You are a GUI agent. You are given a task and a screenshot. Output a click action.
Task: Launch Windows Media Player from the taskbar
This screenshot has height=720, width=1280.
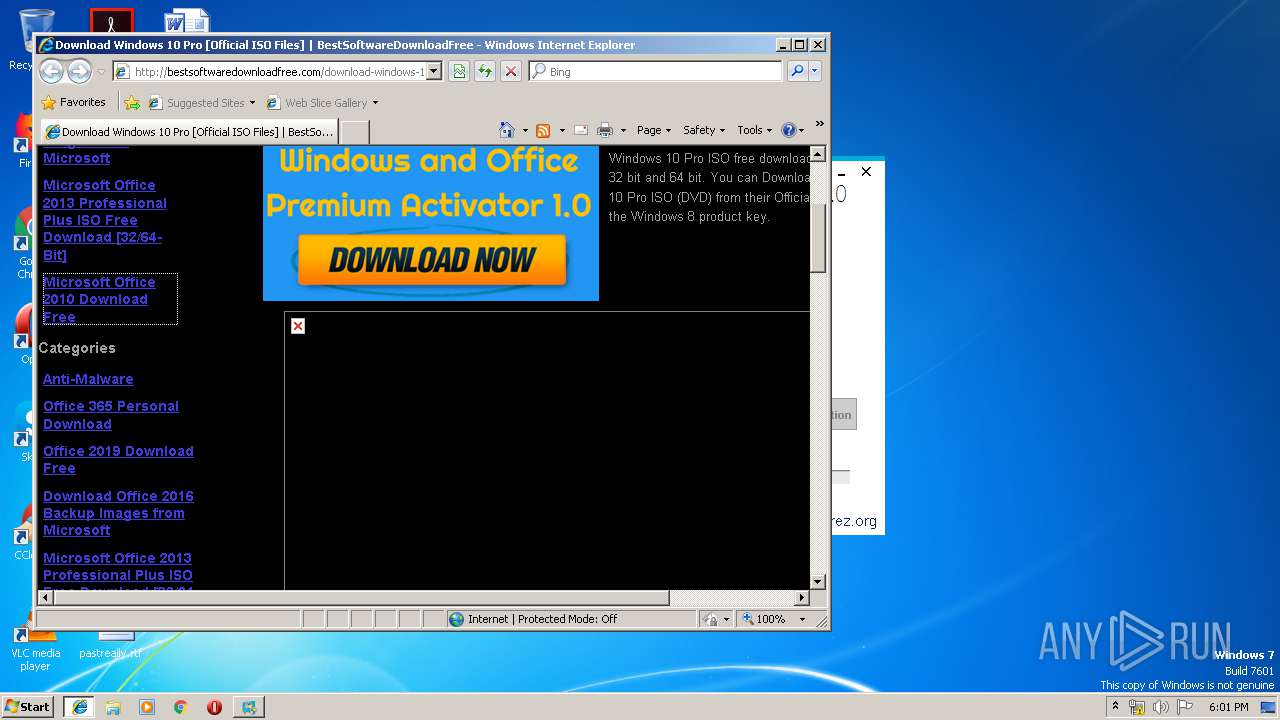[147, 707]
